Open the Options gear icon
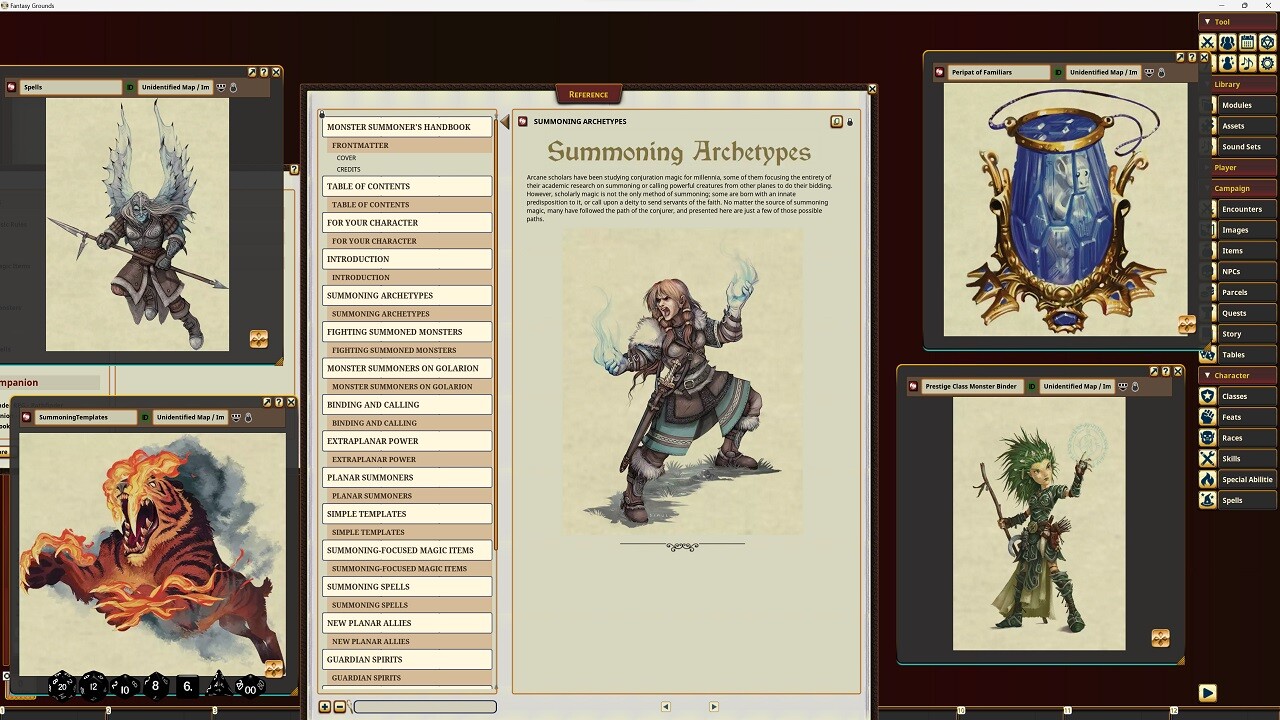1280x720 pixels. coord(1268,63)
